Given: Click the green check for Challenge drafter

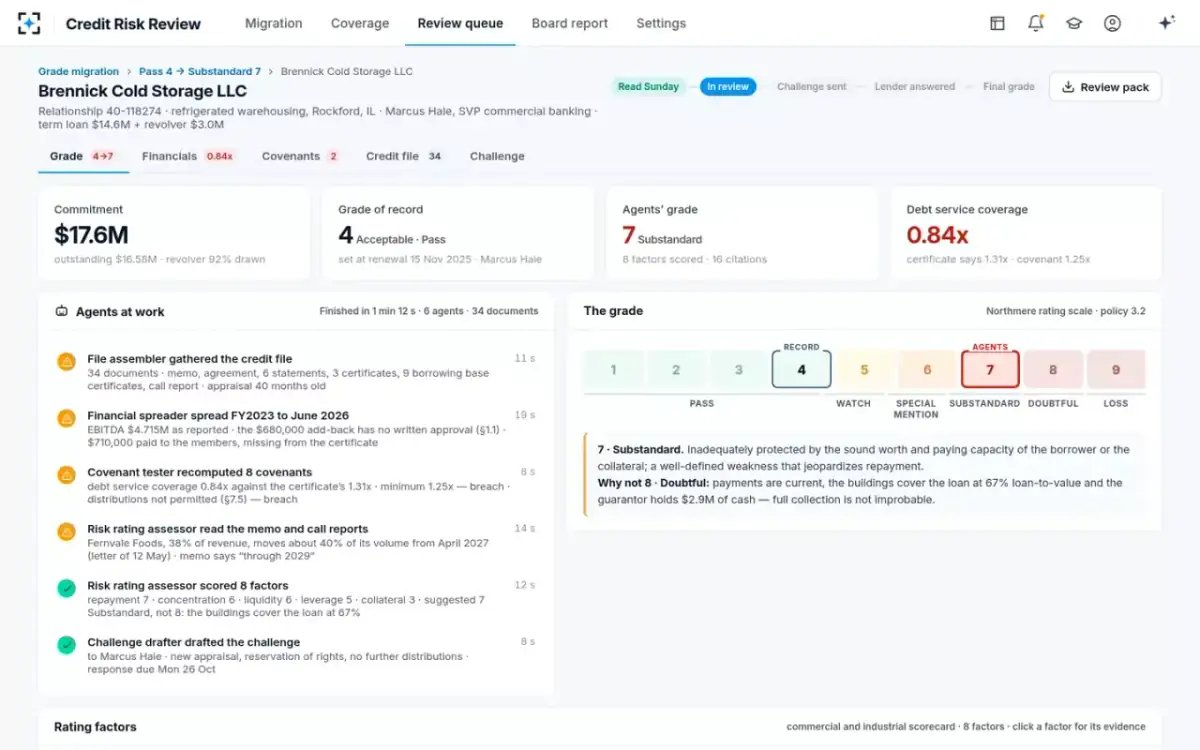Looking at the screenshot, I should coord(66,645).
